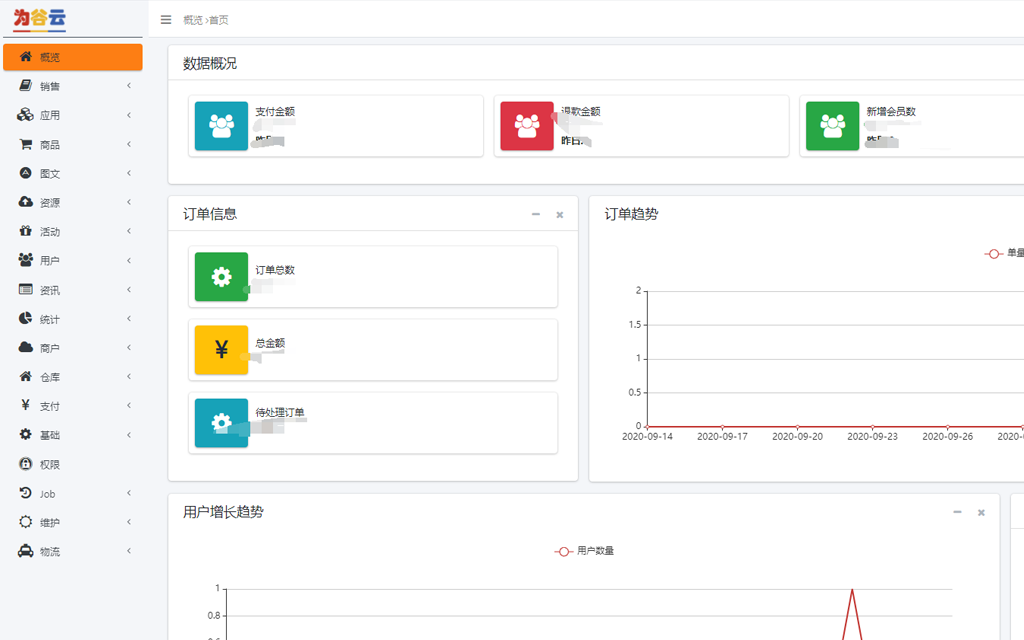Click the 新增会员数 label

(891, 112)
